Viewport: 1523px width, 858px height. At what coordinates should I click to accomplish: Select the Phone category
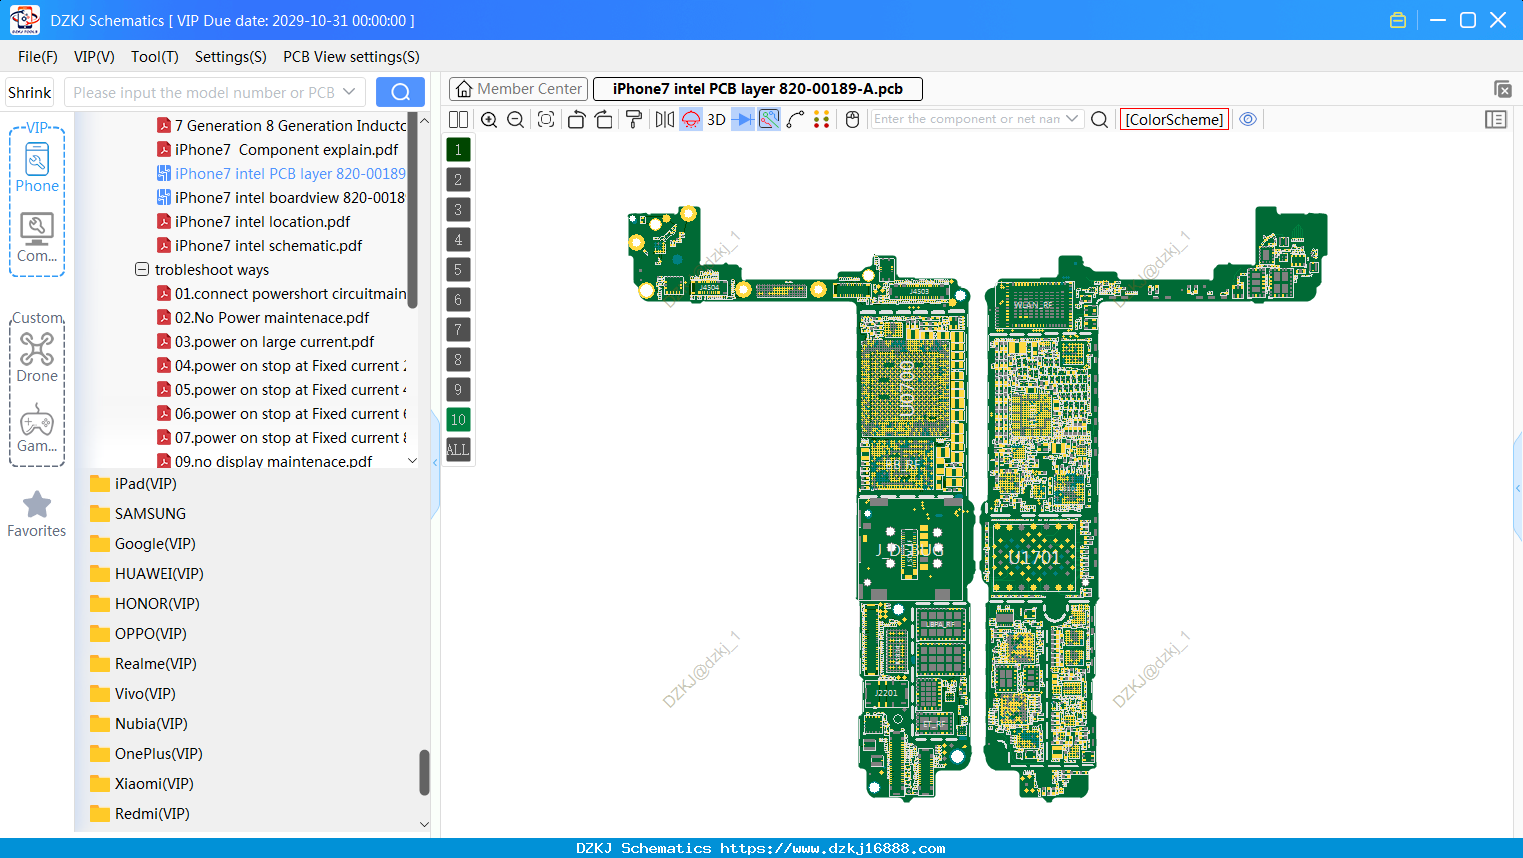tap(37, 167)
